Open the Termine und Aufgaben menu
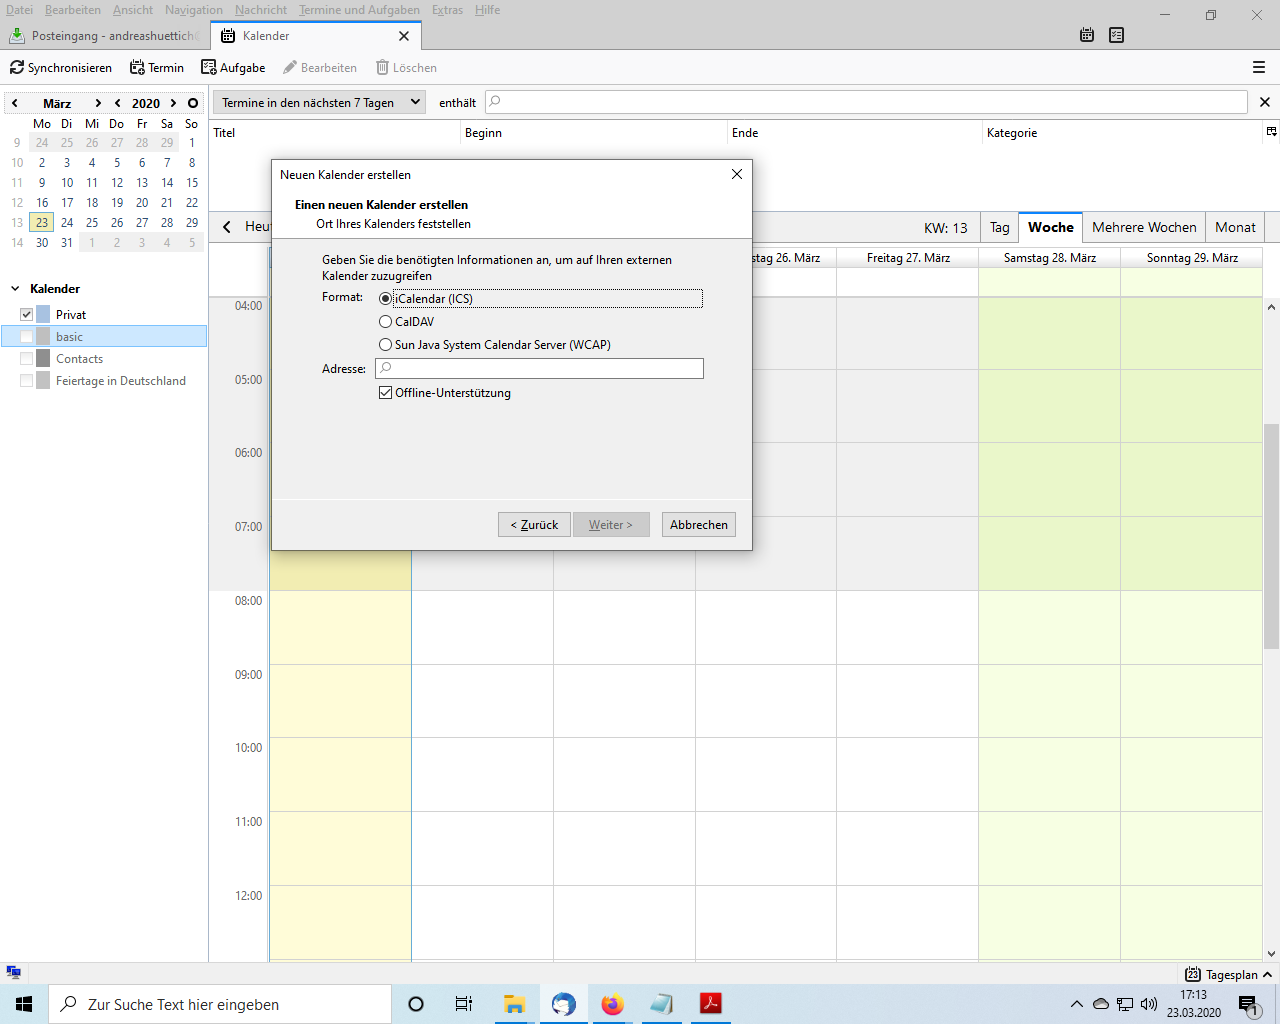 tap(359, 10)
